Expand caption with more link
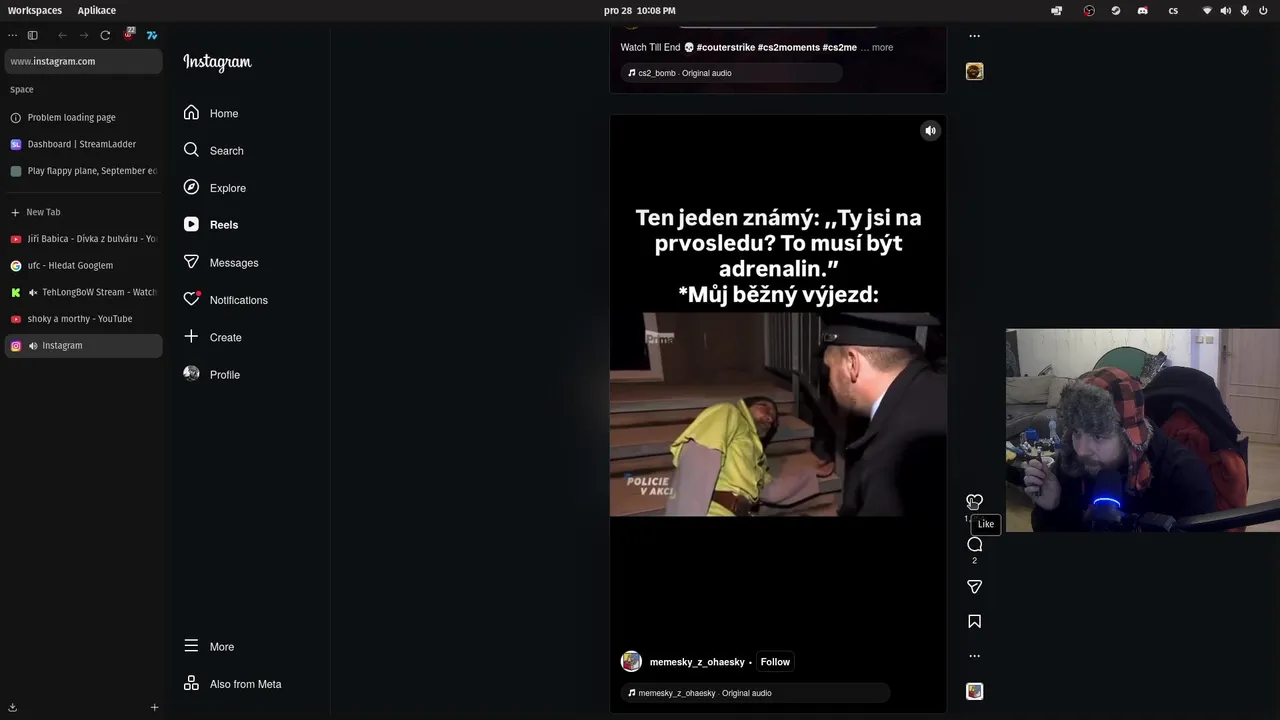 pyautogui.click(x=882, y=48)
